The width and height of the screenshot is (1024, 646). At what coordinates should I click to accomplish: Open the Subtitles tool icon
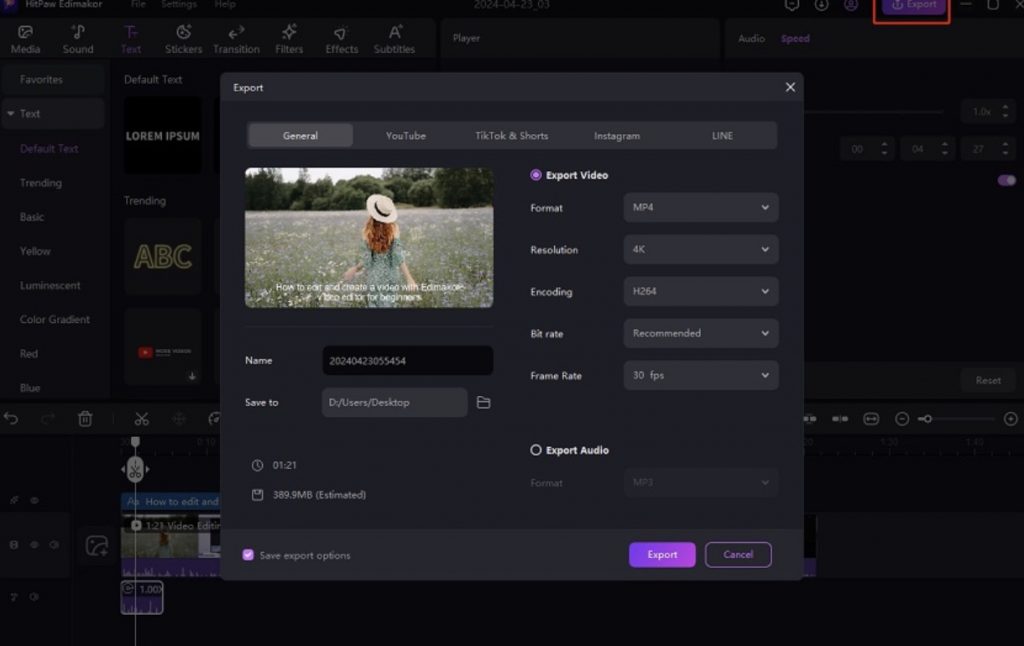point(394,33)
